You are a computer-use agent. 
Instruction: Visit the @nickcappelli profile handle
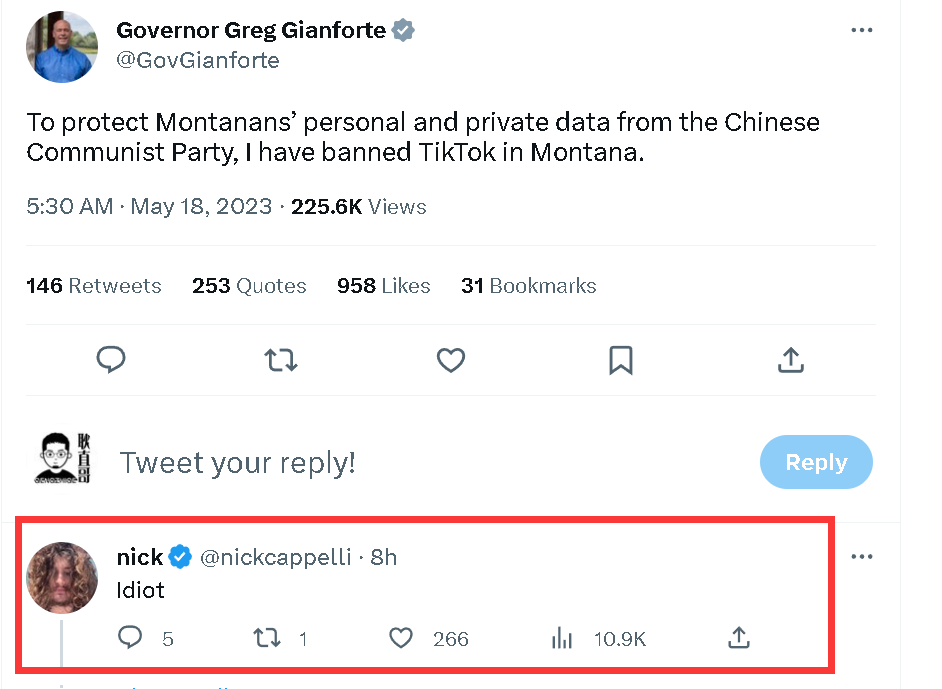[x=276, y=557]
